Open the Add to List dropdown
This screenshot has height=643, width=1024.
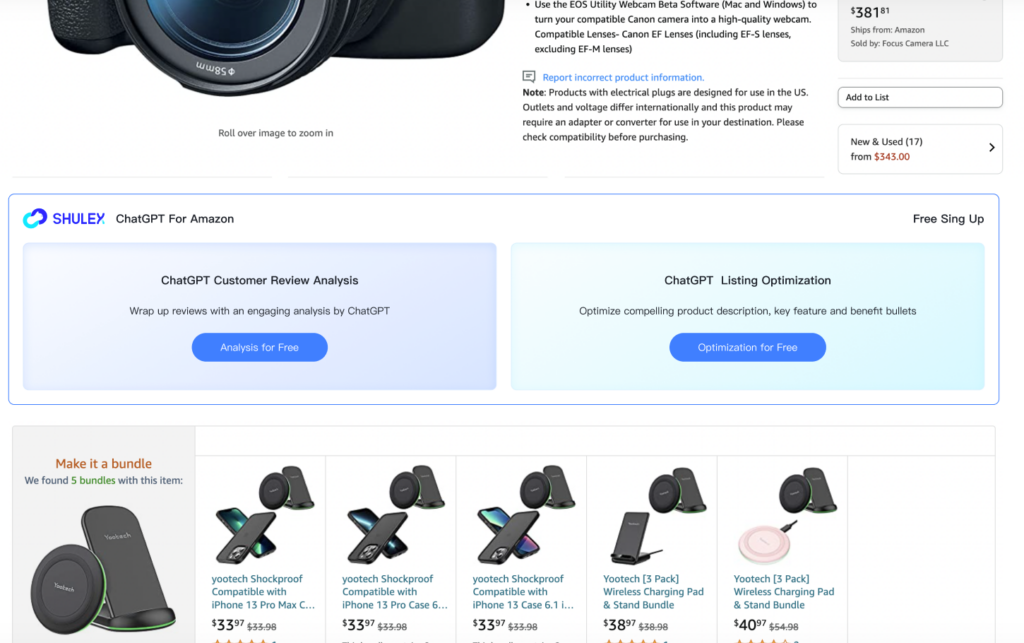920,97
